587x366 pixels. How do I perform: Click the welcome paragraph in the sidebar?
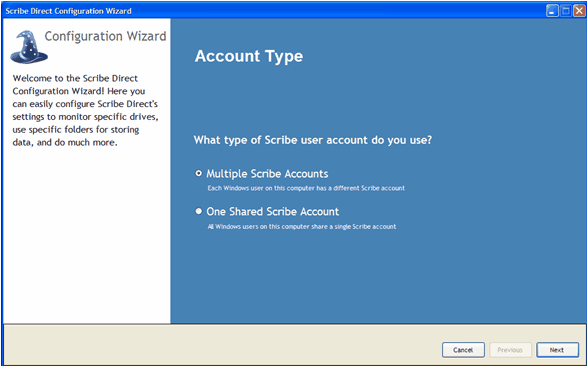(x=85, y=110)
